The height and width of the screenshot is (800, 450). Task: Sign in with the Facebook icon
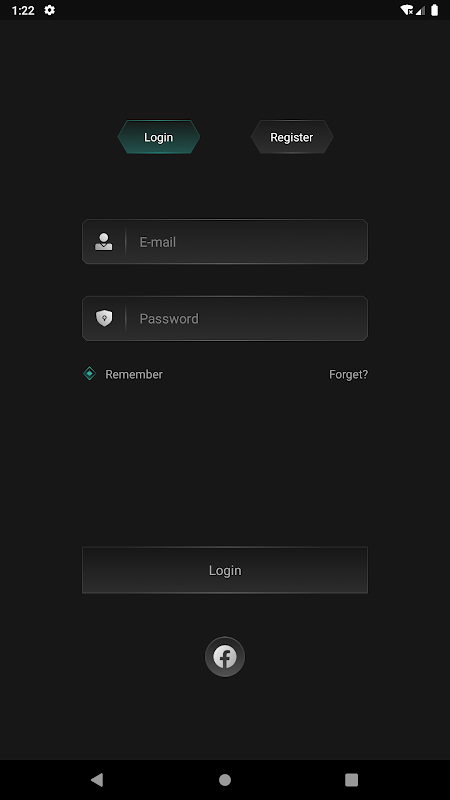pyautogui.click(x=225, y=657)
